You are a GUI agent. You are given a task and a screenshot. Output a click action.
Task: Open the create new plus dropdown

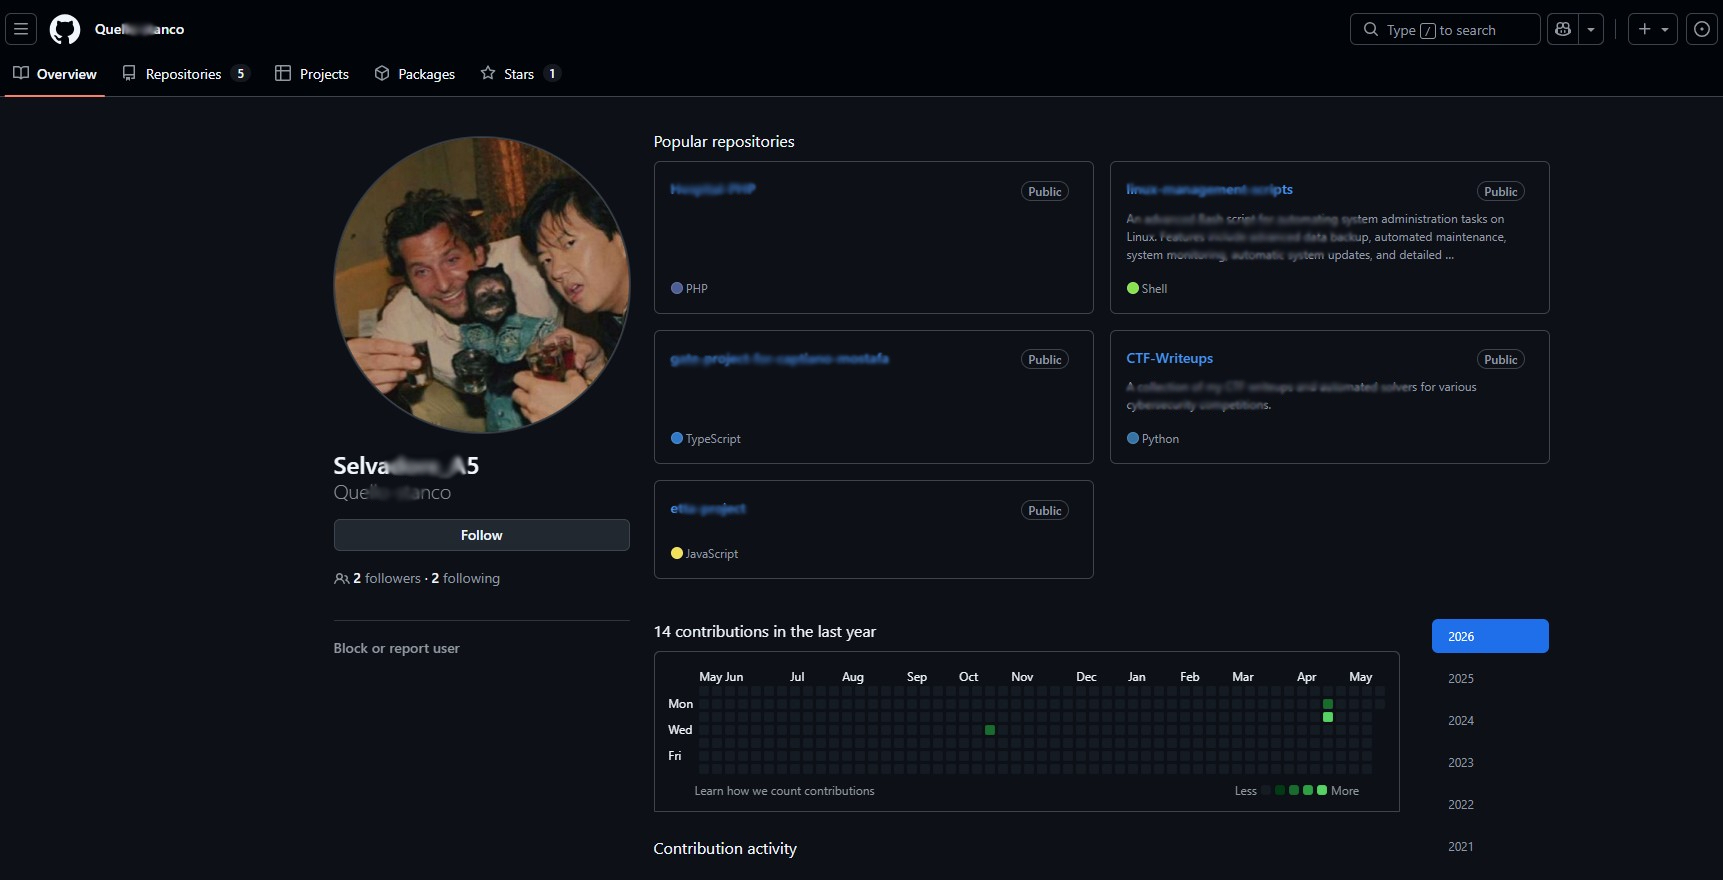[1652, 29]
